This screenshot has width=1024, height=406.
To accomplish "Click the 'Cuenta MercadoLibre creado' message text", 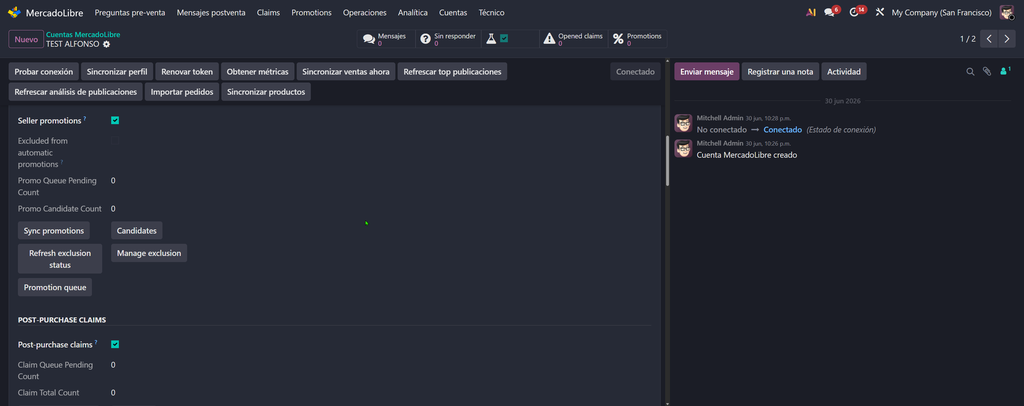I will click(746, 155).
